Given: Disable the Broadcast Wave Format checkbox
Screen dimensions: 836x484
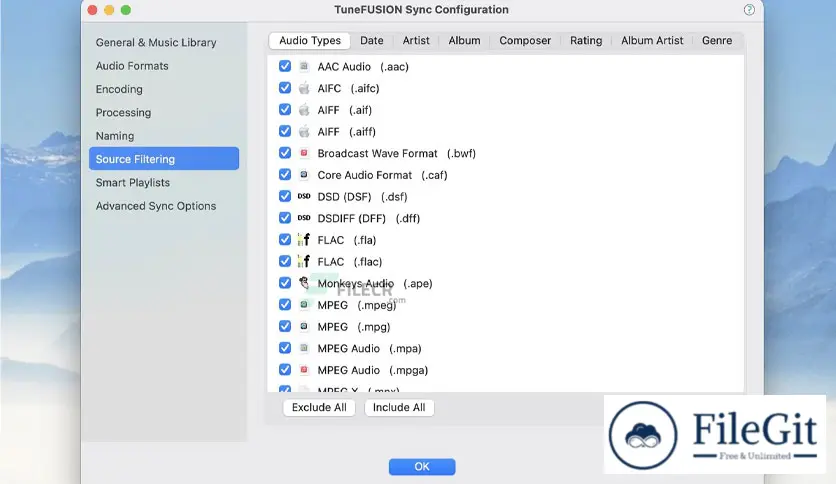Looking at the screenshot, I should (x=285, y=153).
